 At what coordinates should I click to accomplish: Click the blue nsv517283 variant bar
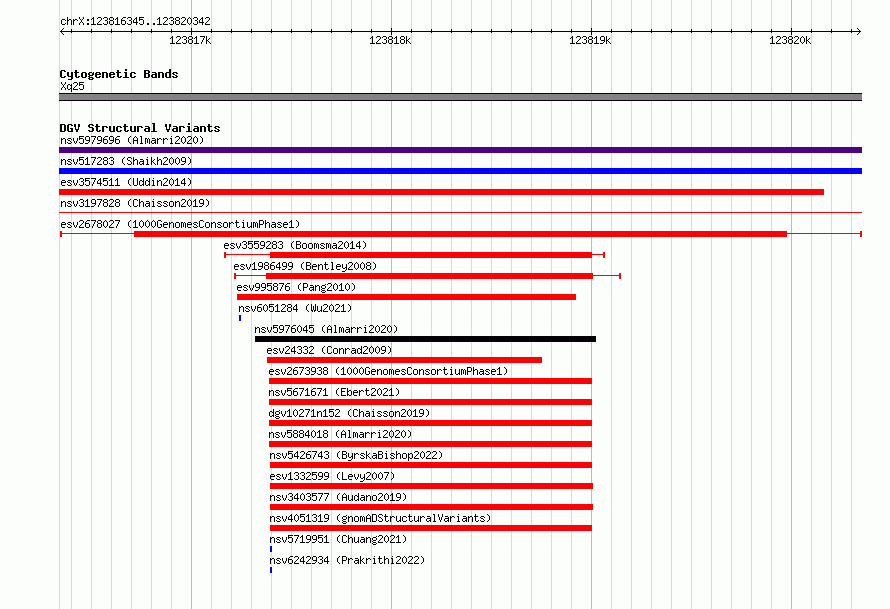[460, 171]
